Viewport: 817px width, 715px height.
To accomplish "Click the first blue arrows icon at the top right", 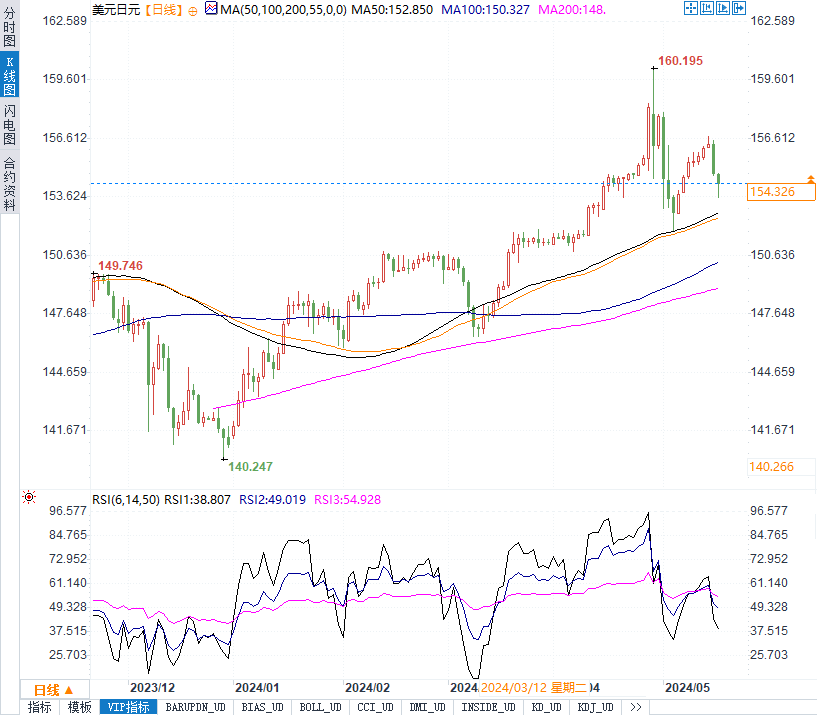I will point(691,8).
